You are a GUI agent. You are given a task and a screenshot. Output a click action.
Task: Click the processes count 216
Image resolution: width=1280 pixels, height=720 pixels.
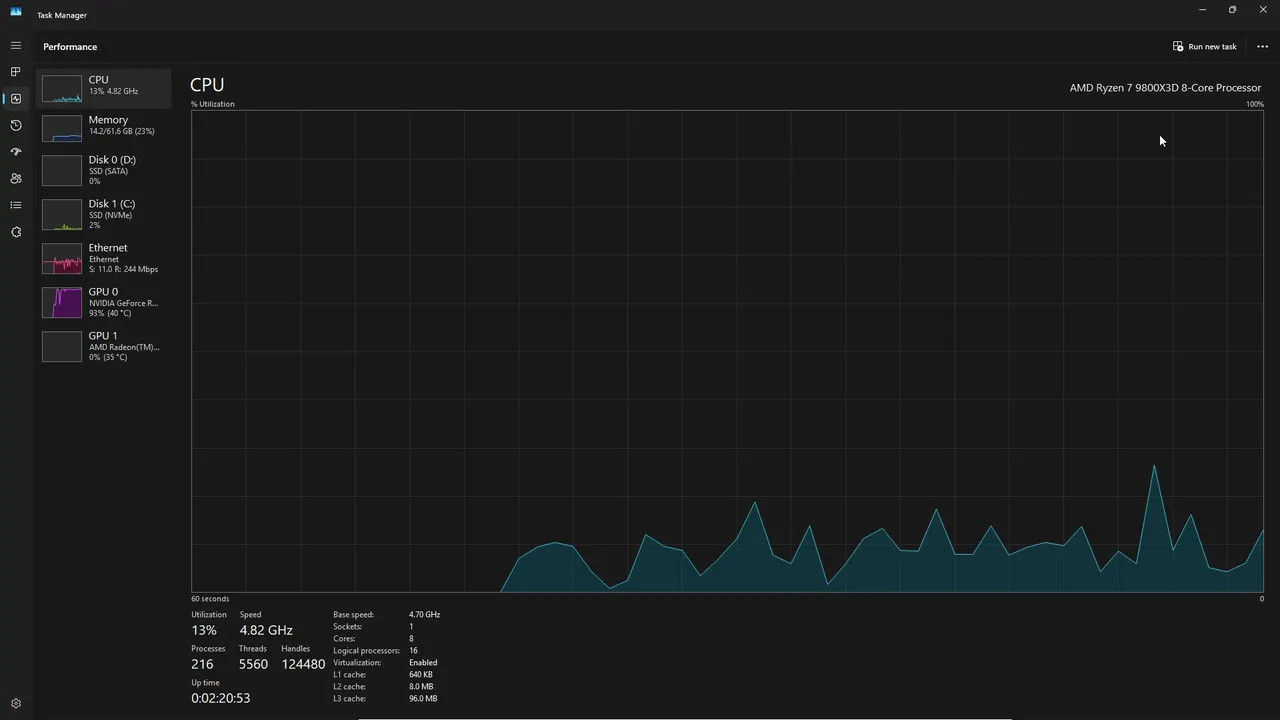202,664
